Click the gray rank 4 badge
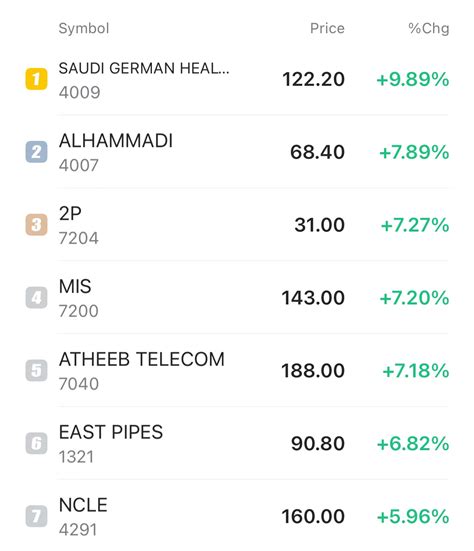Image resolution: width=474 pixels, height=551 pixels. coord(36,297)
